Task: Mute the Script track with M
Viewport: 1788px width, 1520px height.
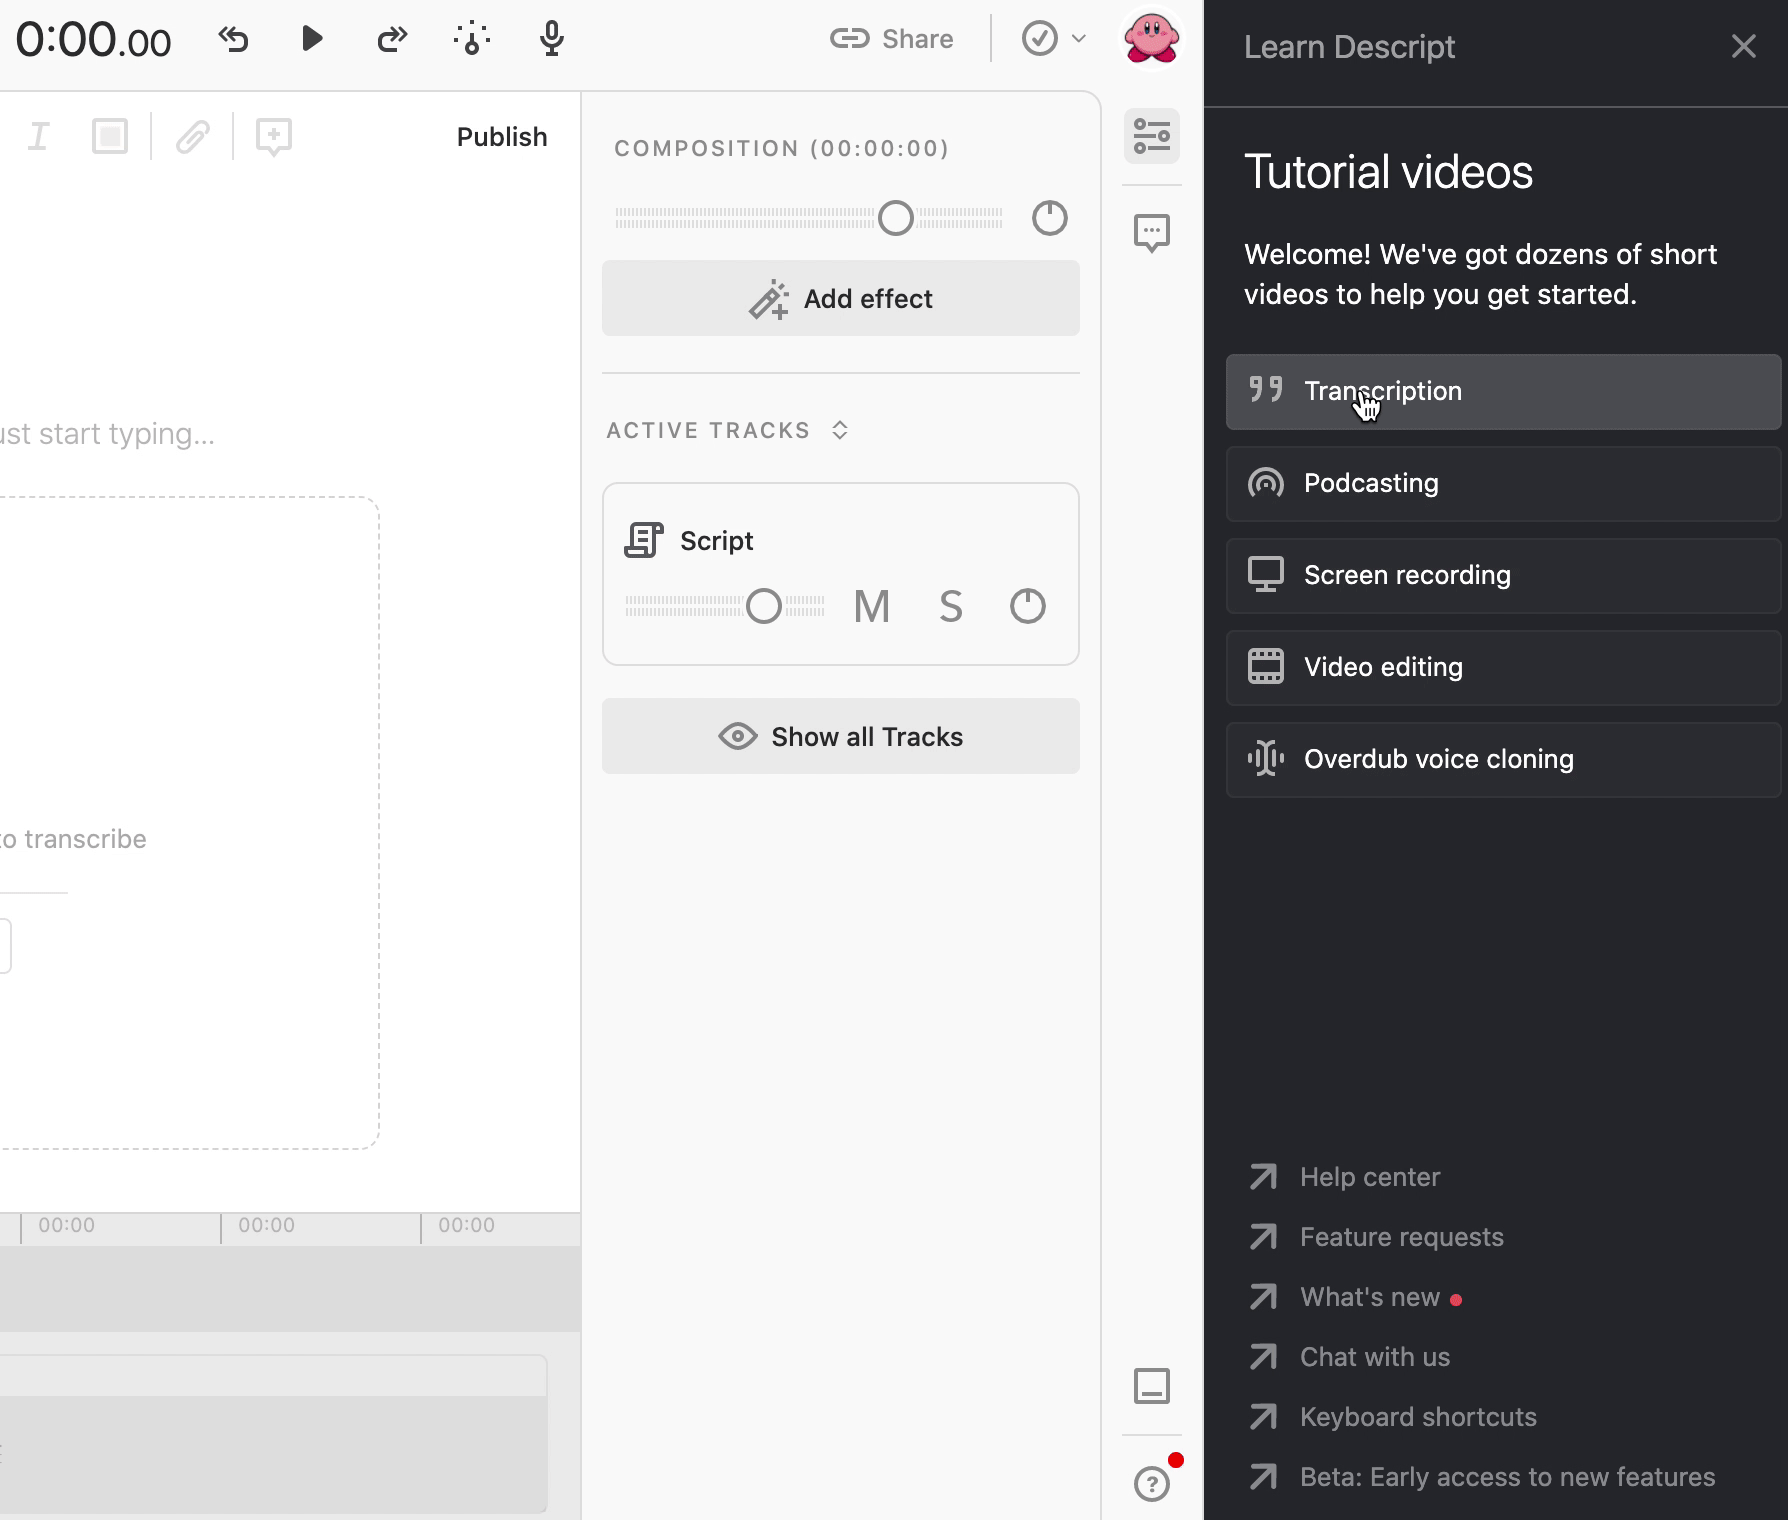Action: (872, 606)
